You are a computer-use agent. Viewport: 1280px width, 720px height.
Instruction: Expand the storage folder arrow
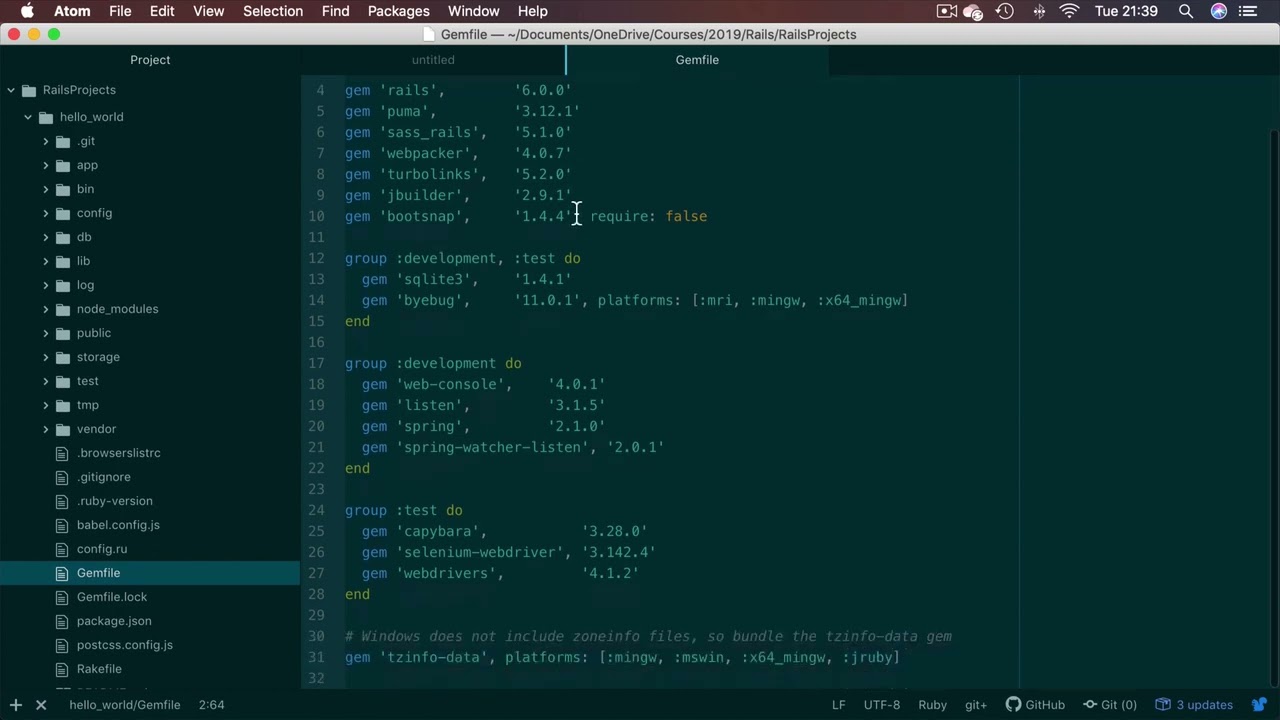point(45,357)
